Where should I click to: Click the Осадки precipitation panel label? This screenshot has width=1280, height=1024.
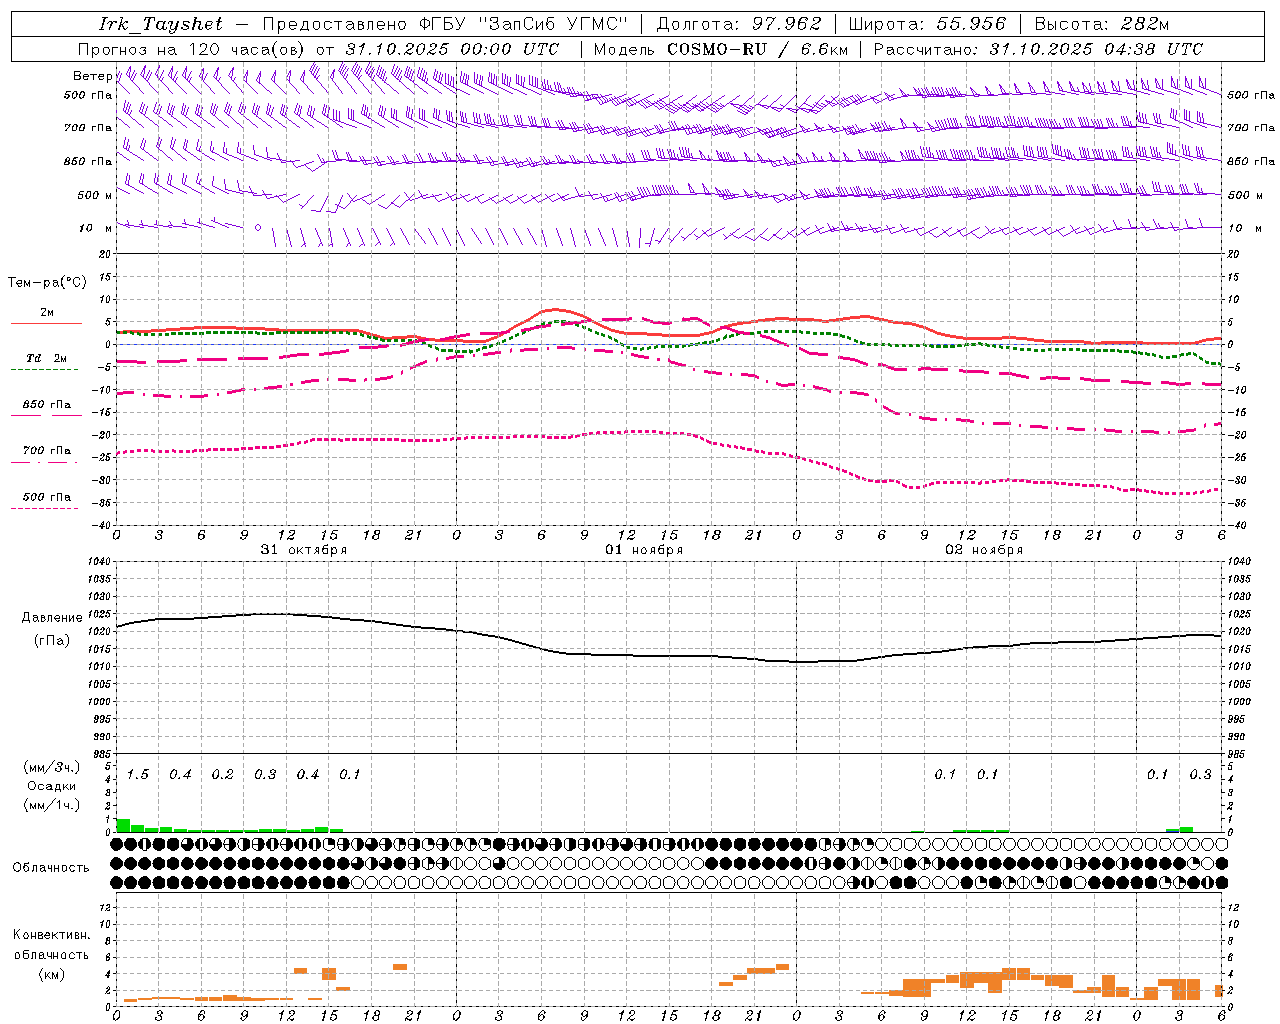[x=52, y=786]
